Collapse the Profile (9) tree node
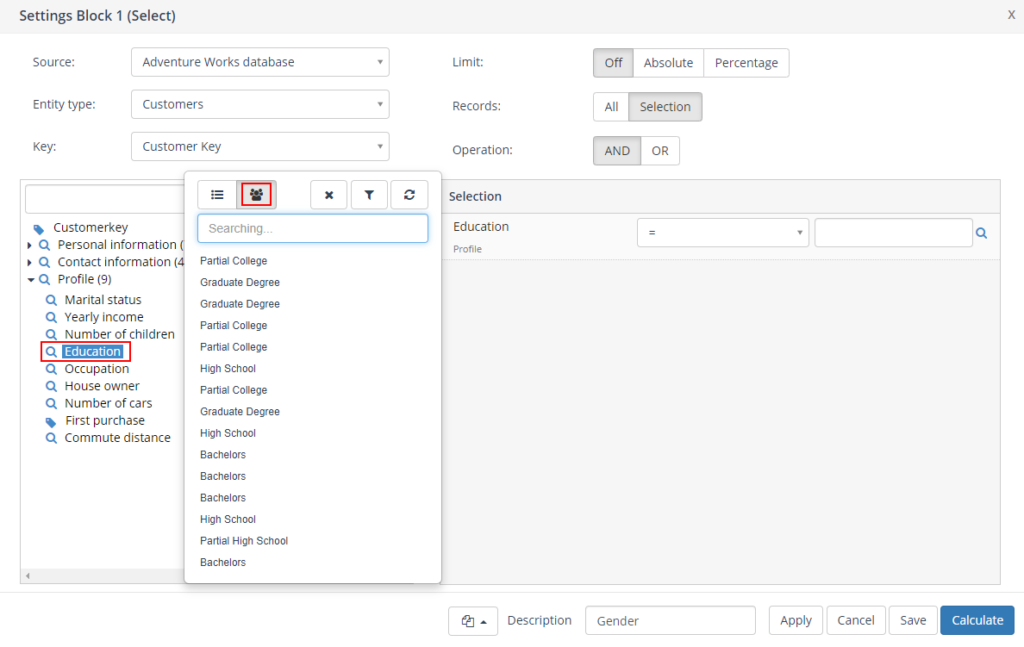The image size is (1024, 647). (31, 280)
